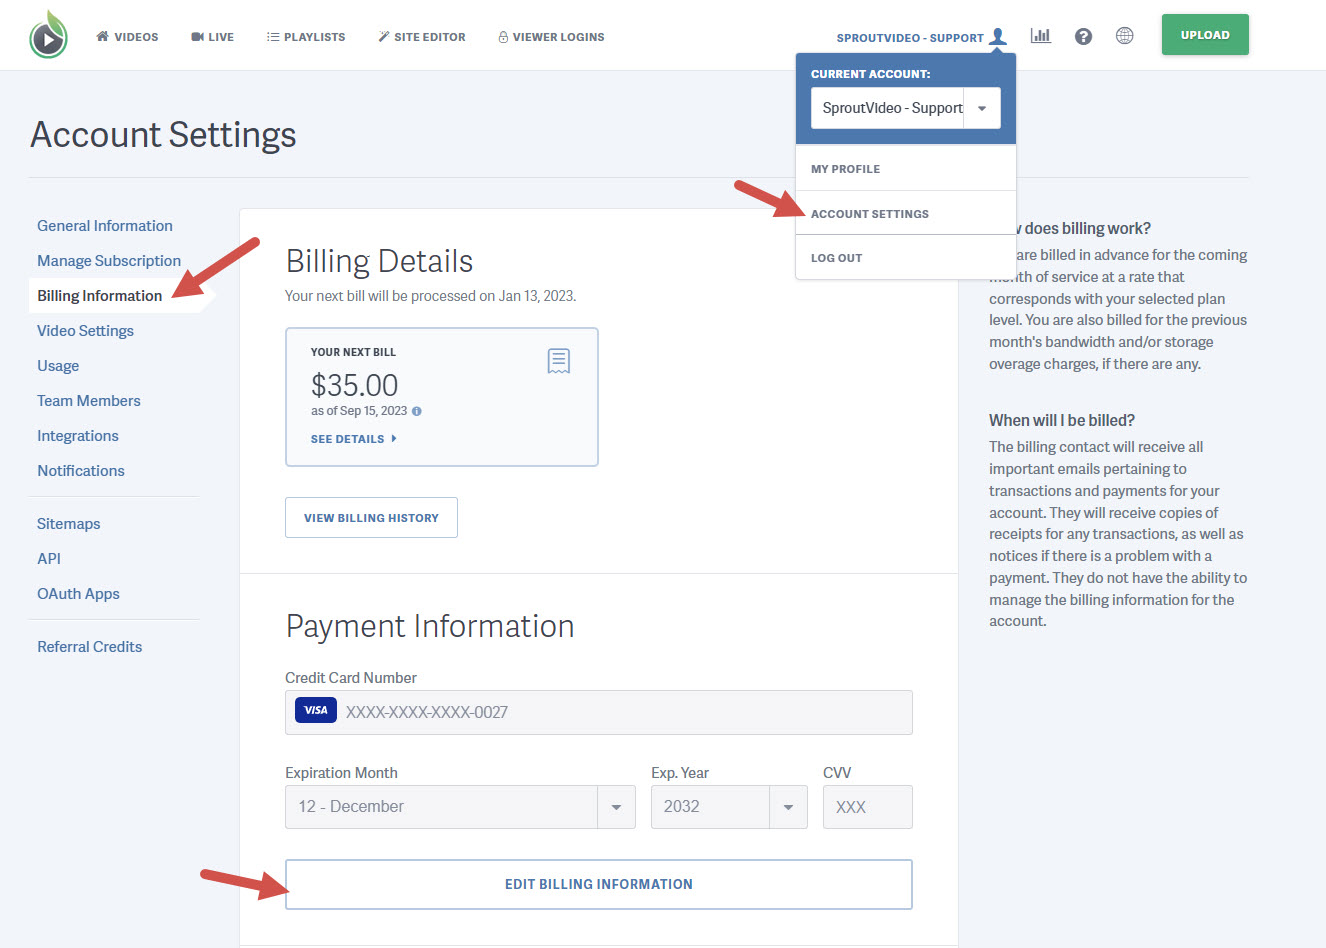Go to Manage Subscription in the sidebar
Image resolution: width=1326 pixels, height=948 pixels.
coord(108,260)
